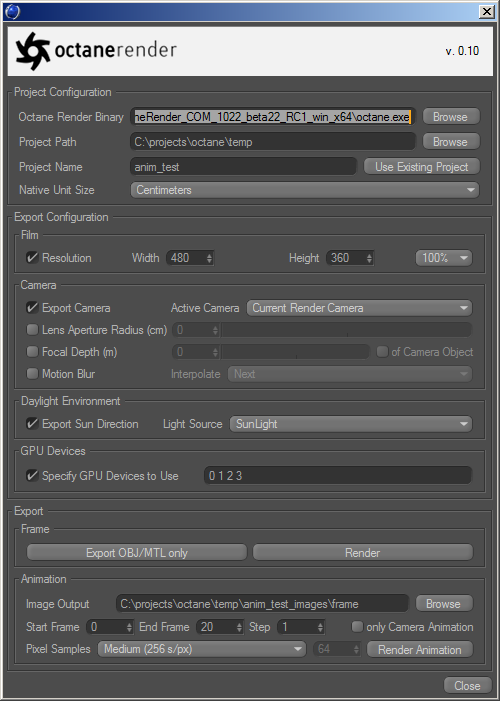Toggle the Specify GPU Devices to Use checkbox
The width and height of the screenshot is (500, 701).
coord(32,475)
